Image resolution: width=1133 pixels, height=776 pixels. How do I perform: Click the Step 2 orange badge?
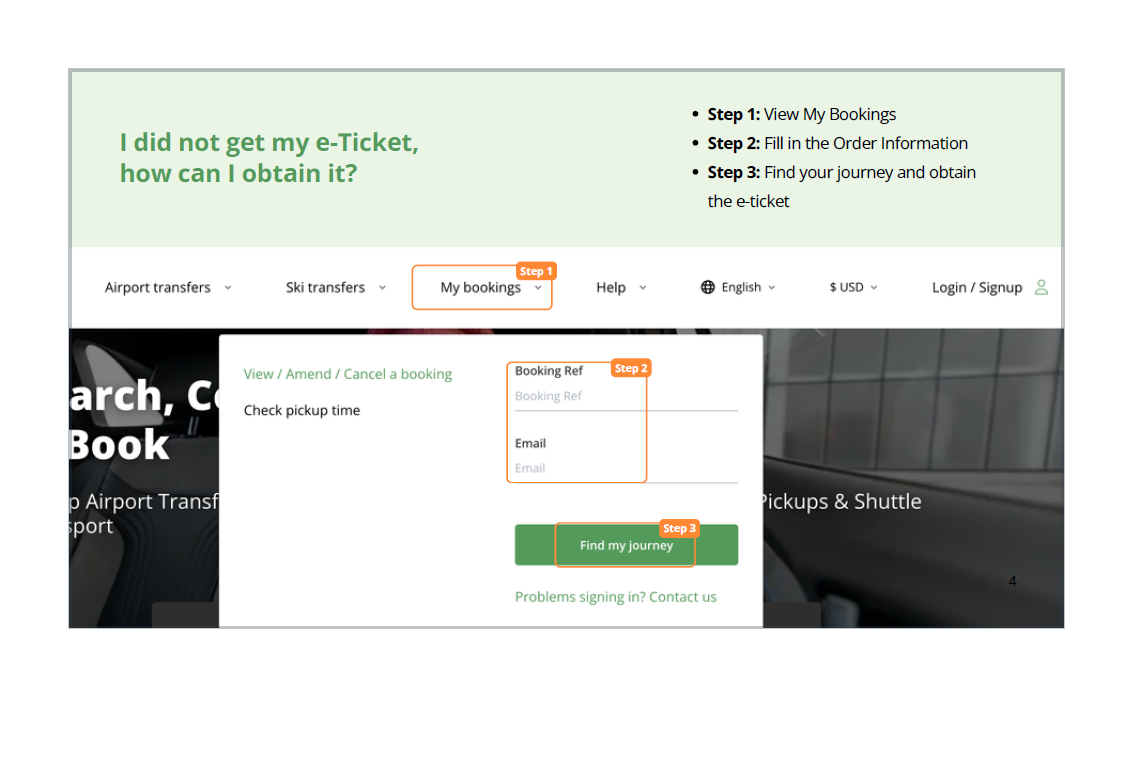(631, 368)
